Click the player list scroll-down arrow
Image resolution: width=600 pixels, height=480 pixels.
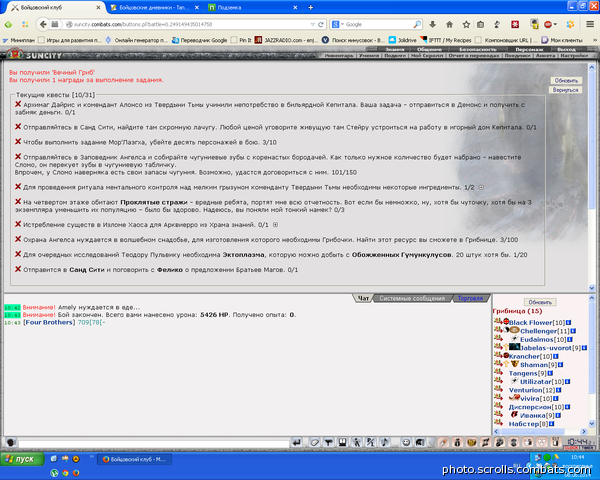[592, 423]
